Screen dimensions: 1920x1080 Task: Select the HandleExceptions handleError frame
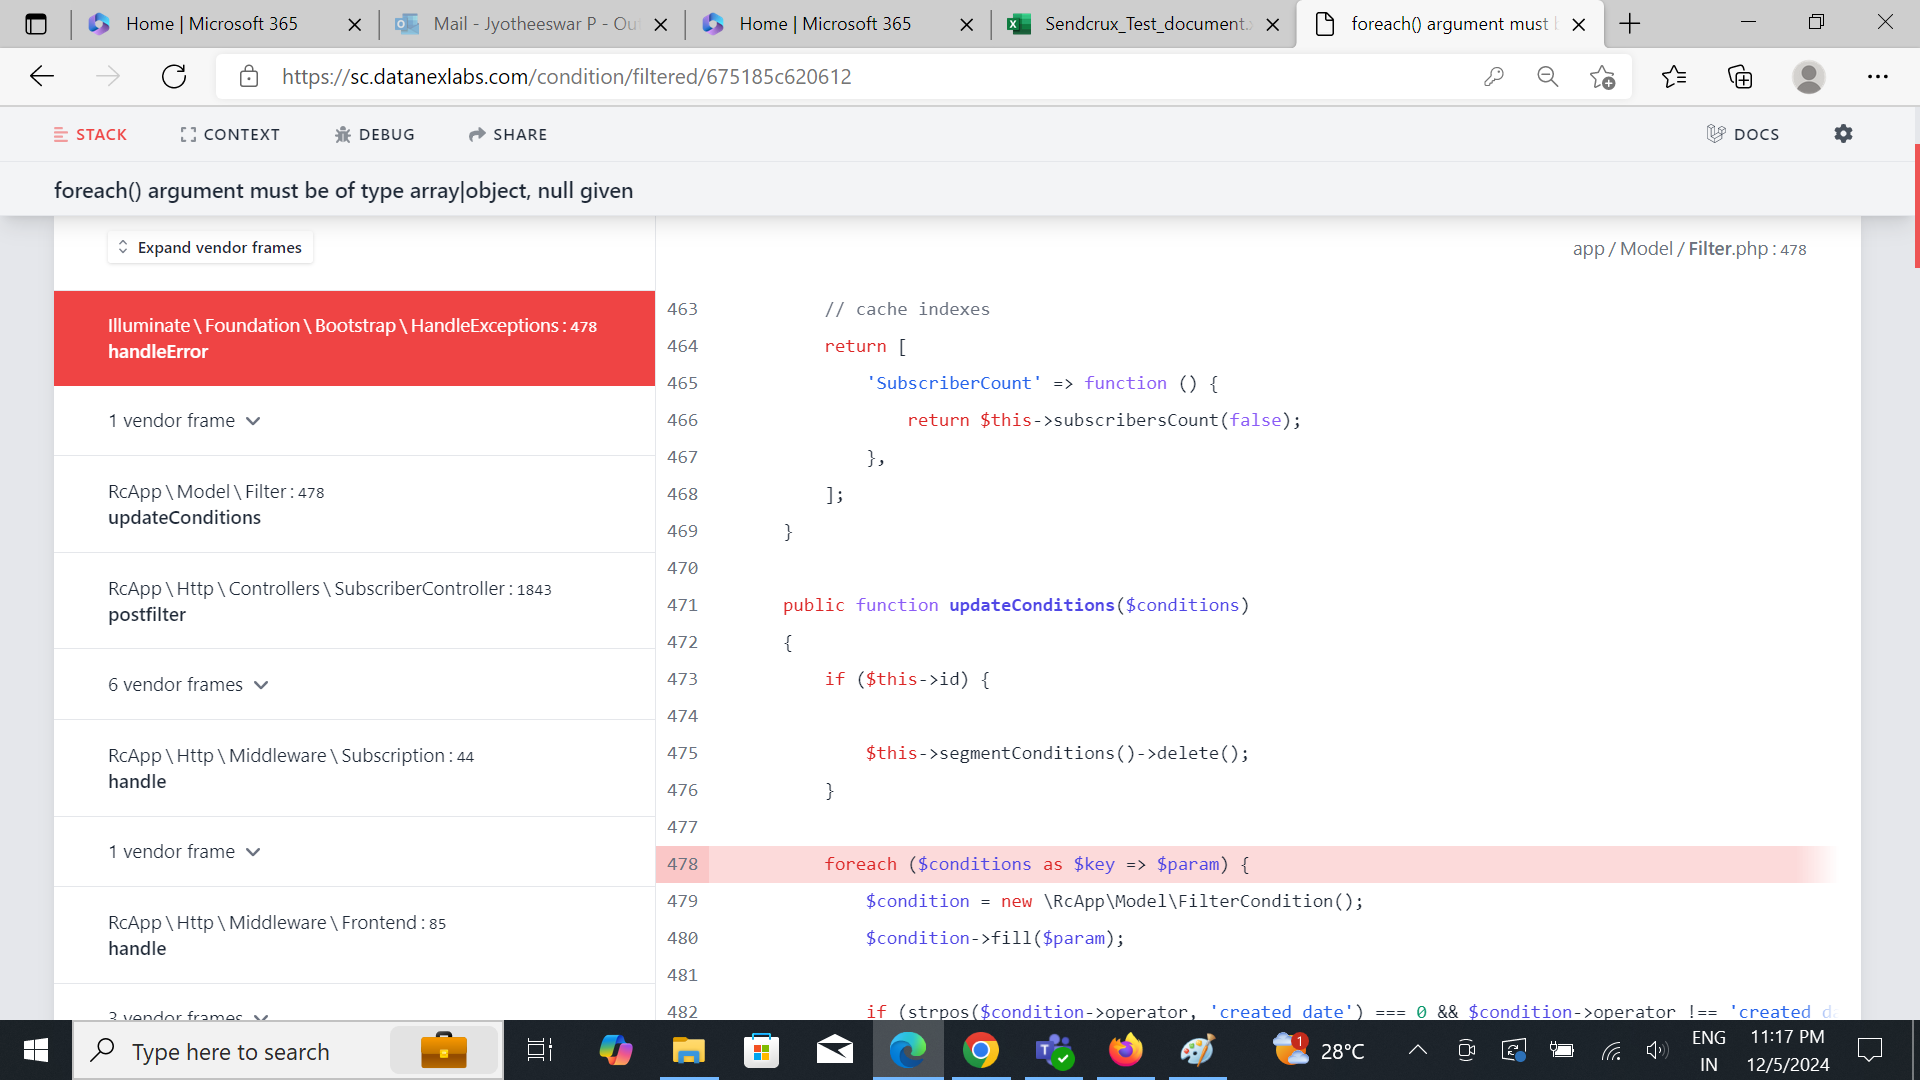click(x=354, y=338)
